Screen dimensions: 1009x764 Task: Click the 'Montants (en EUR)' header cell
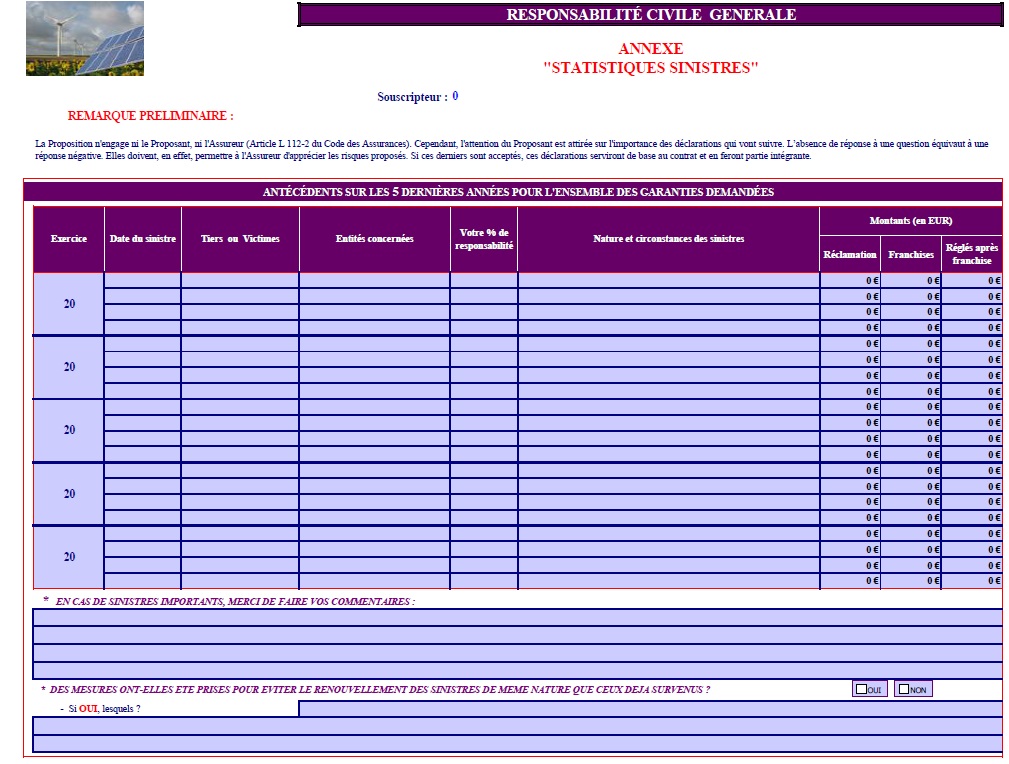pyautogui.click(x=910, y=220)
